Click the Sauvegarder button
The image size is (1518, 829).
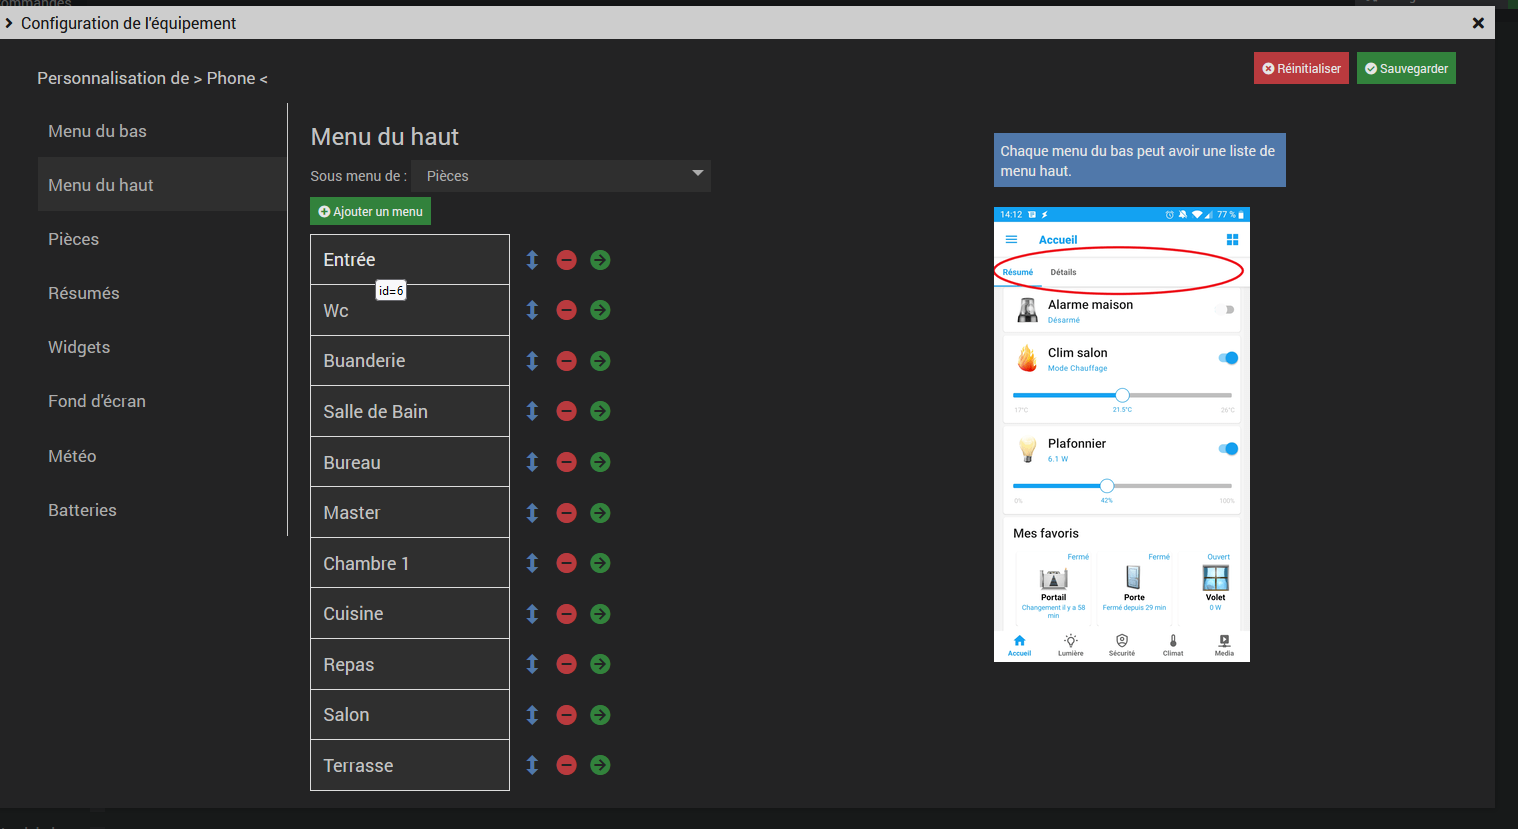click(x=1406, y=69)
